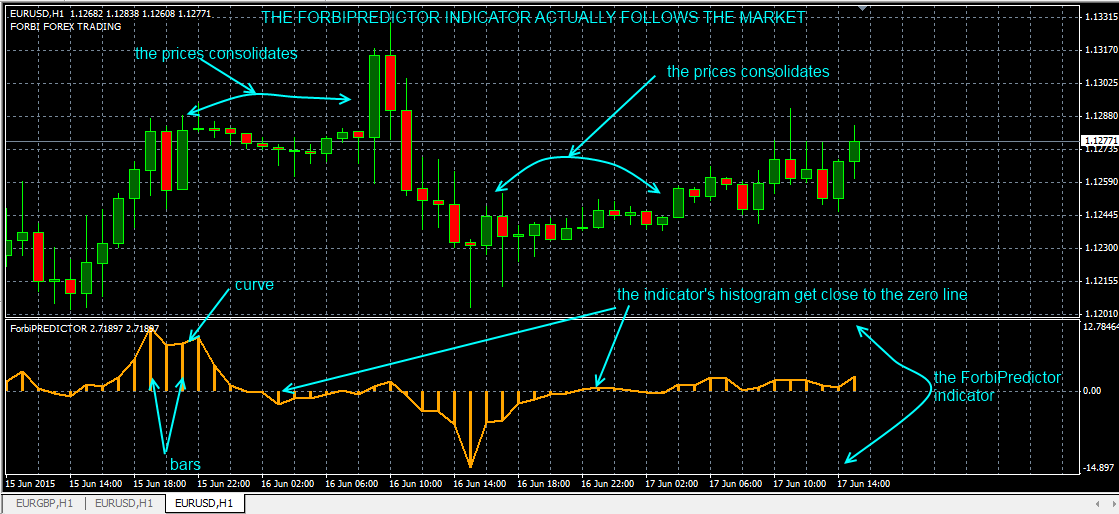
Task: Click the chart title about FORBIPREDICTOR INDICATOR
Action: (533, 18)
